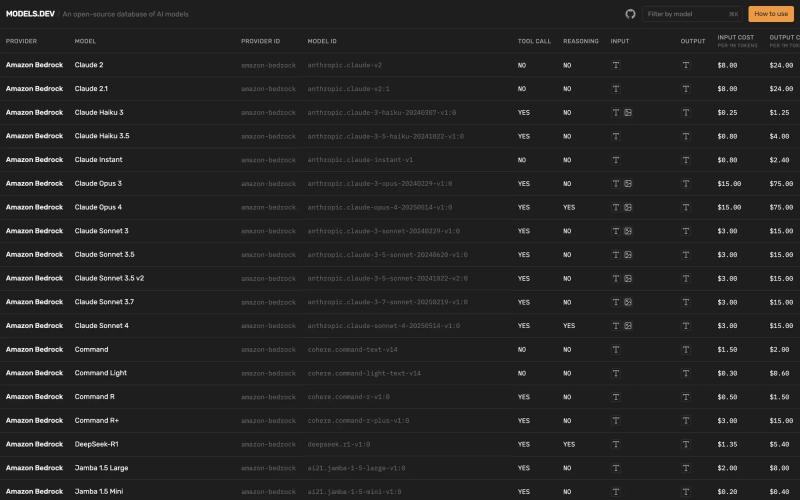Click the text input icon for Claude Instant
This screenshot has width=800, height=500.
click(x=616, y=160)
